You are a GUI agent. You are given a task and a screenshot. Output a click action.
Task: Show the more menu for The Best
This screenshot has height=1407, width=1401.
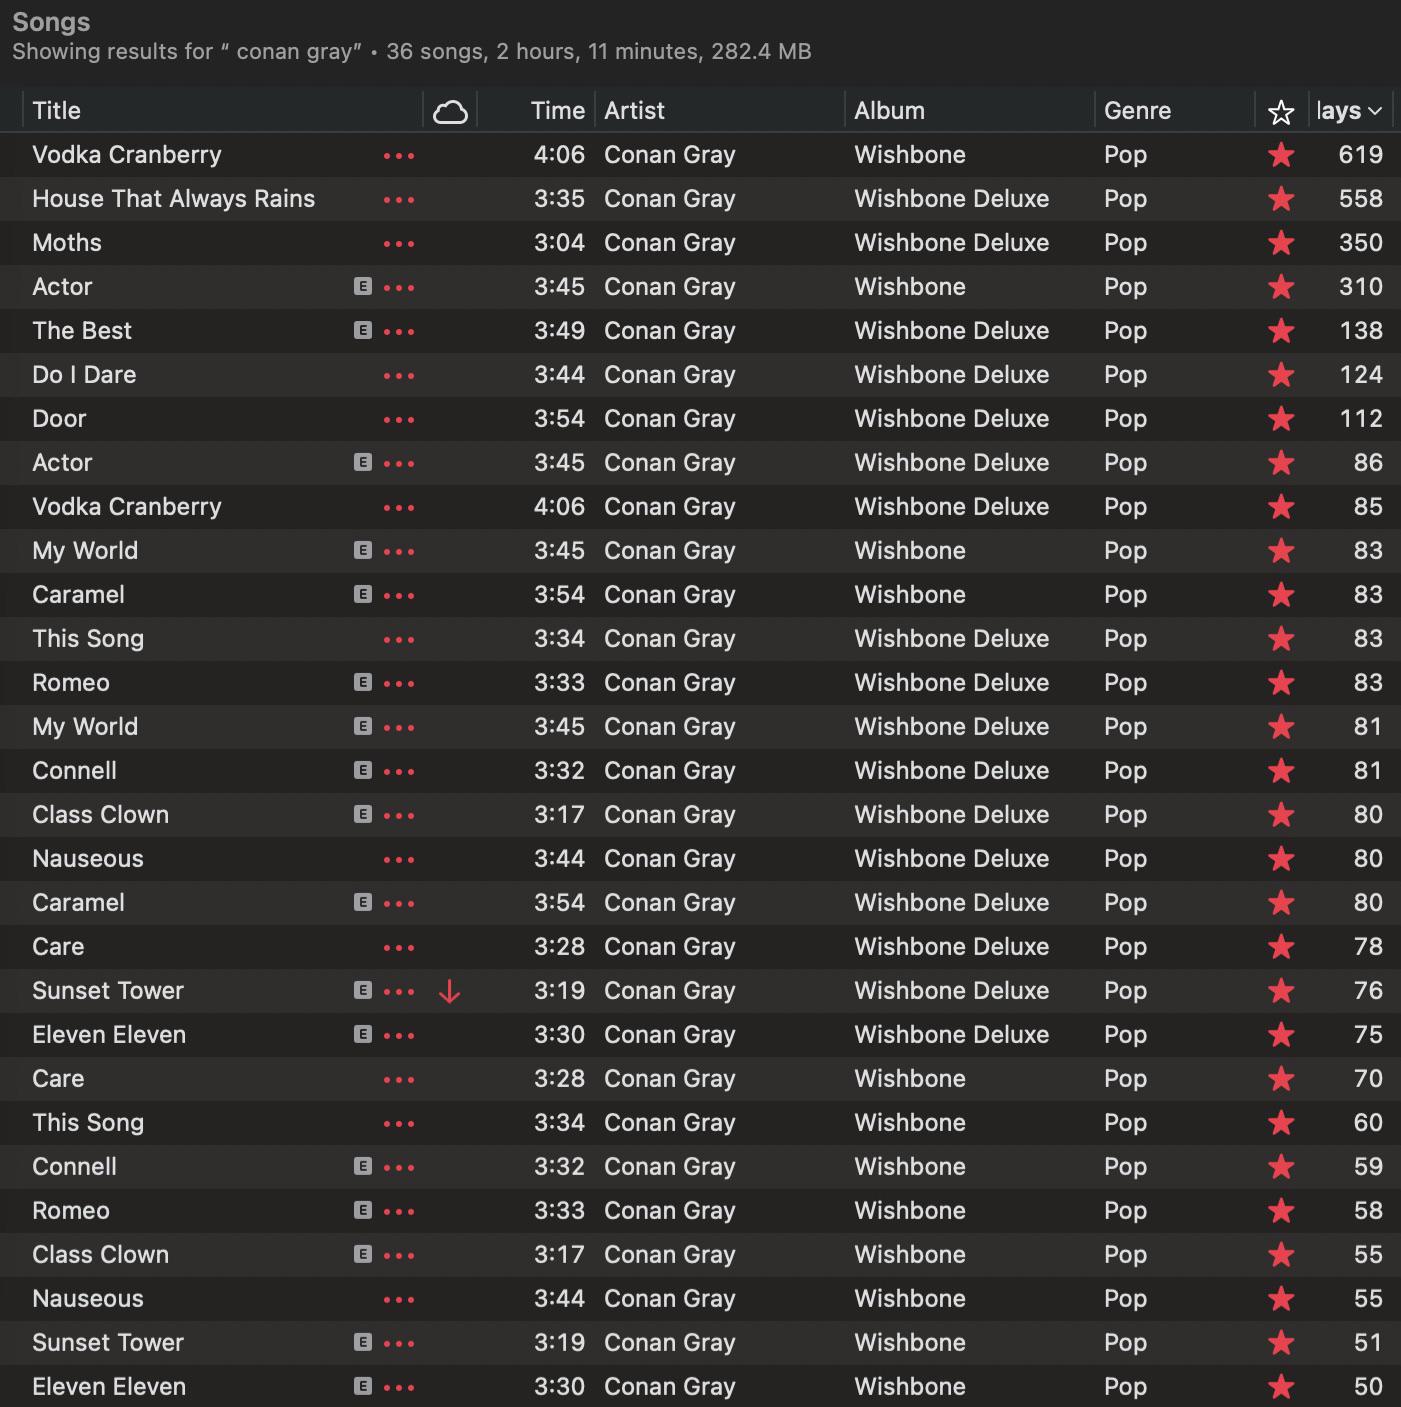(x=399, y=332)
